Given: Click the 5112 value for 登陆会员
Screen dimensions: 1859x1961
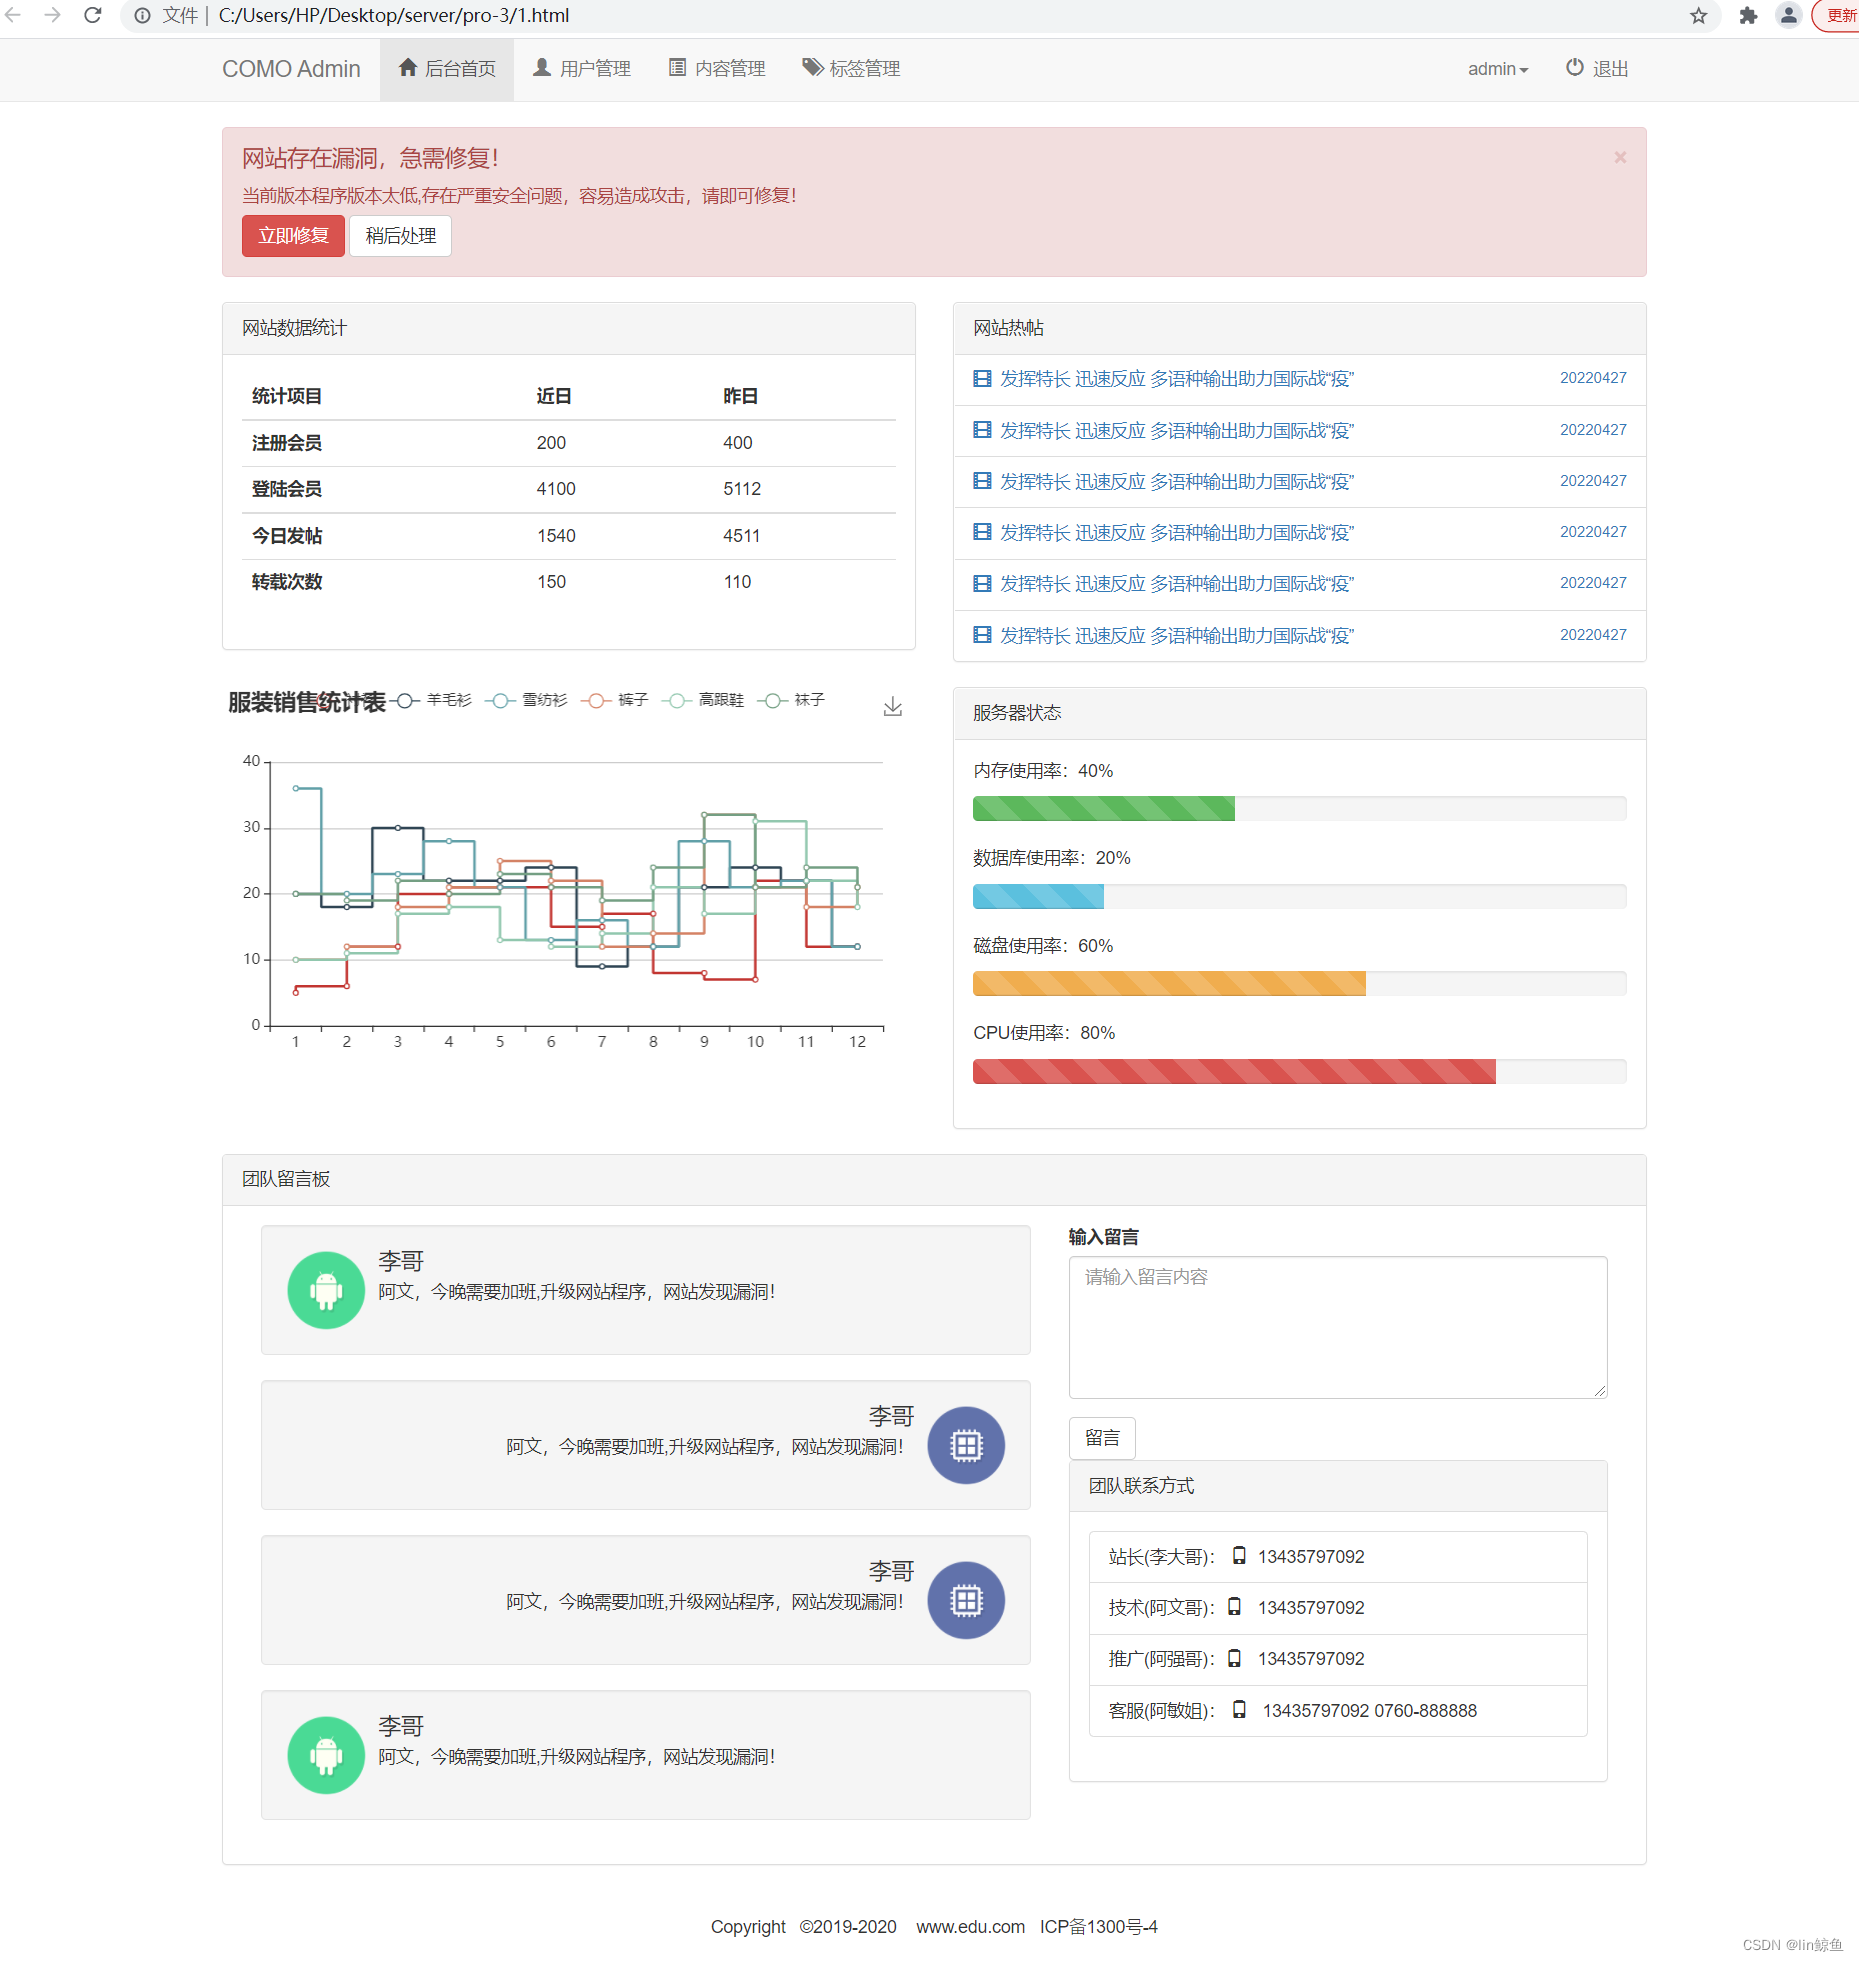Looking at the screenshot, I should pyautogui.click(x=742, y=489).
